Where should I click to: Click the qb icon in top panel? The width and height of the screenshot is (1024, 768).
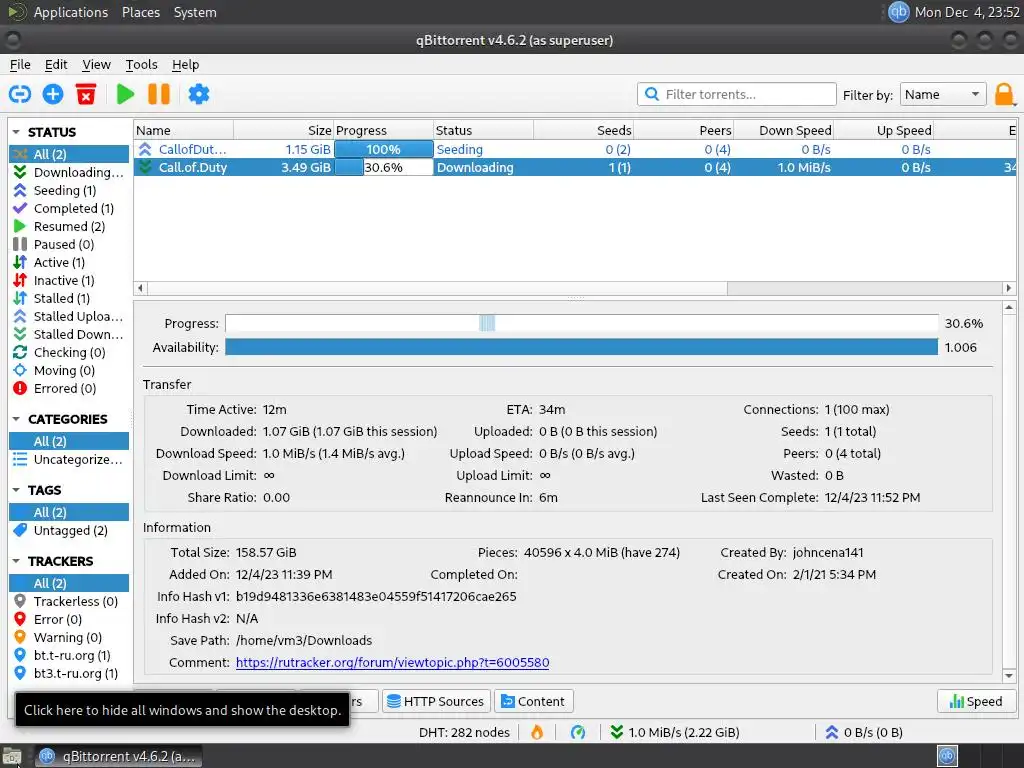point(899,12)
